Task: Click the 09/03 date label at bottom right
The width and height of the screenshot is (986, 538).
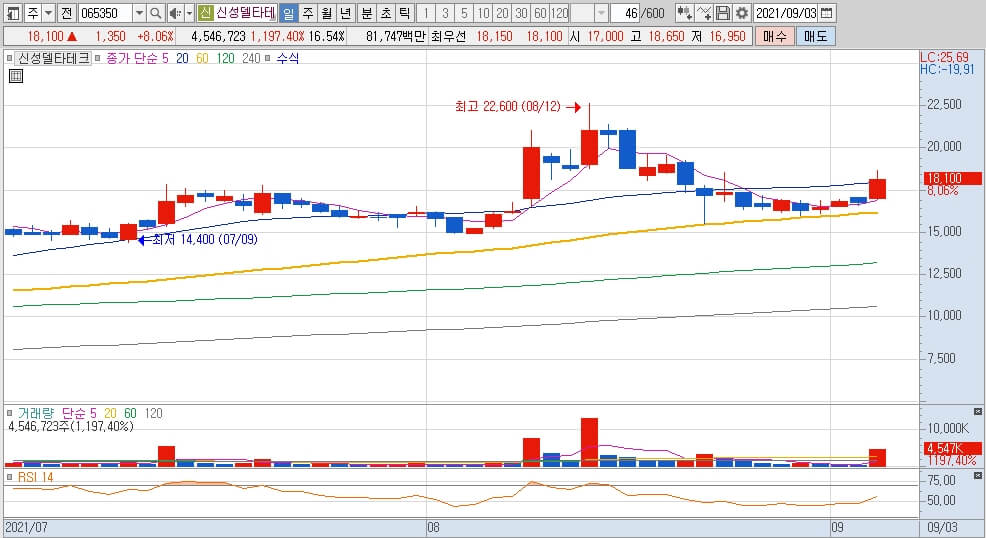Action: pyautogui.click(x=942, y=527)
